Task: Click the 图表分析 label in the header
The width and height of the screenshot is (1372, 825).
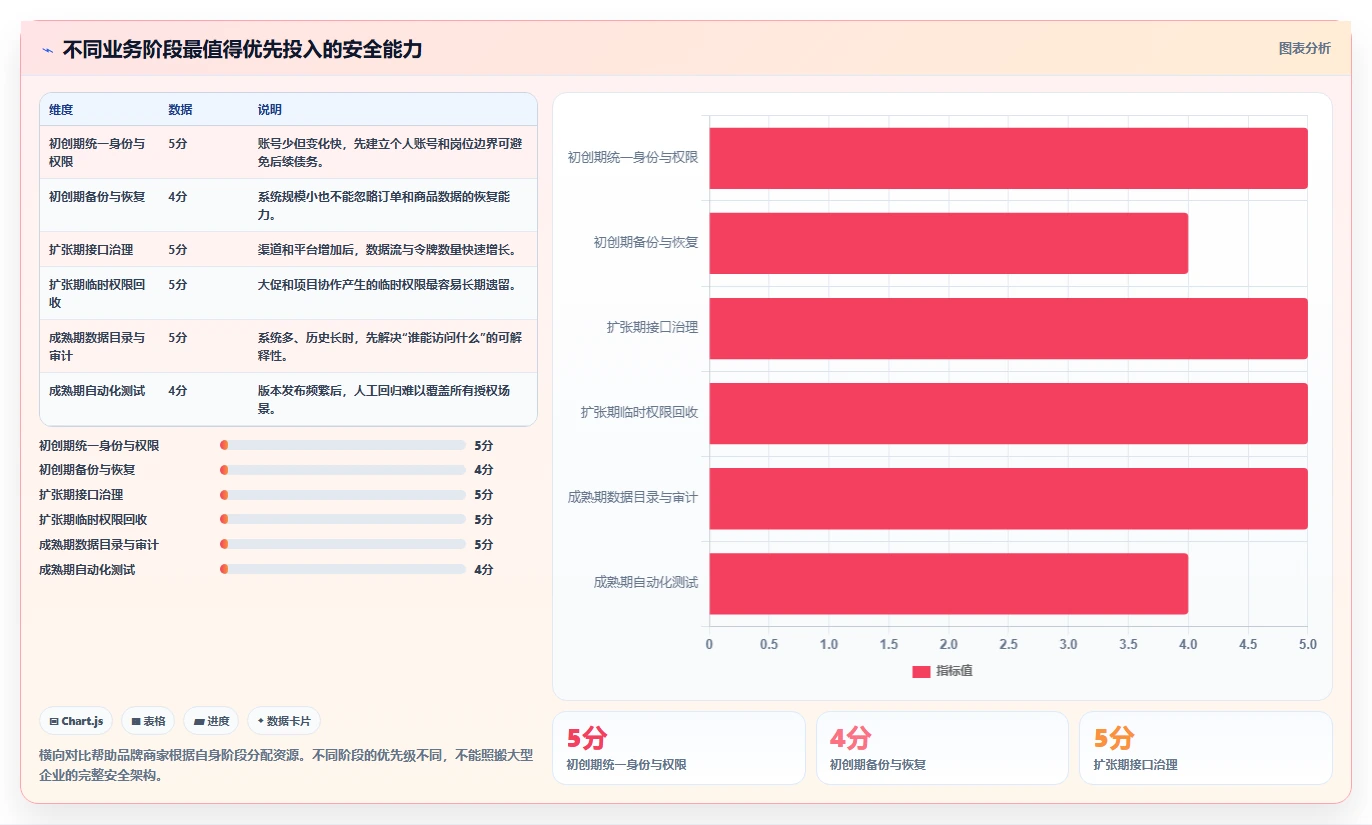Action: [1305, 48]
